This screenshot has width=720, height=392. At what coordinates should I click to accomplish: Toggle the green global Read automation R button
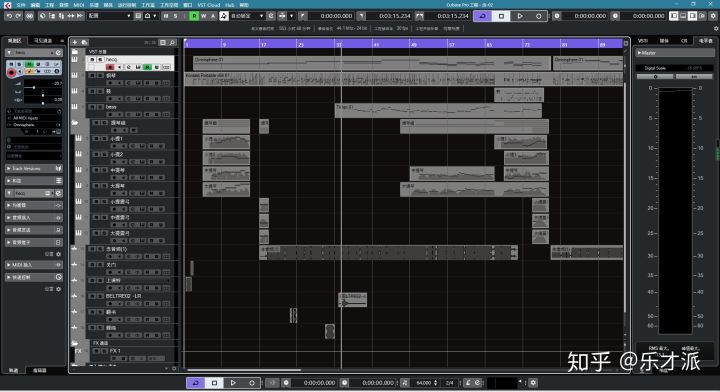[x=194, y=16]
